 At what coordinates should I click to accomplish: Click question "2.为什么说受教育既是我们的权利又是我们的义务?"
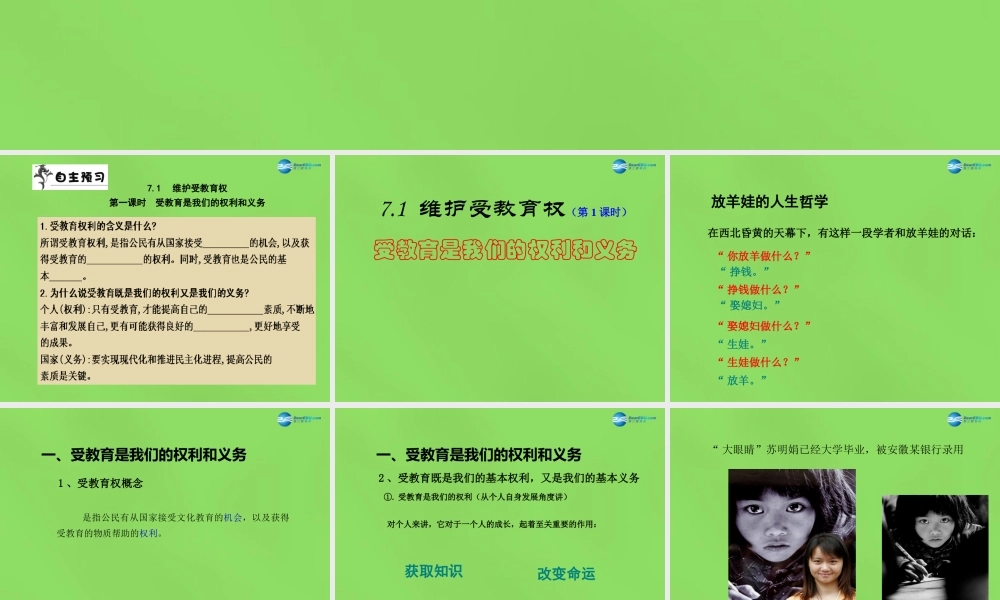(145, 293)
